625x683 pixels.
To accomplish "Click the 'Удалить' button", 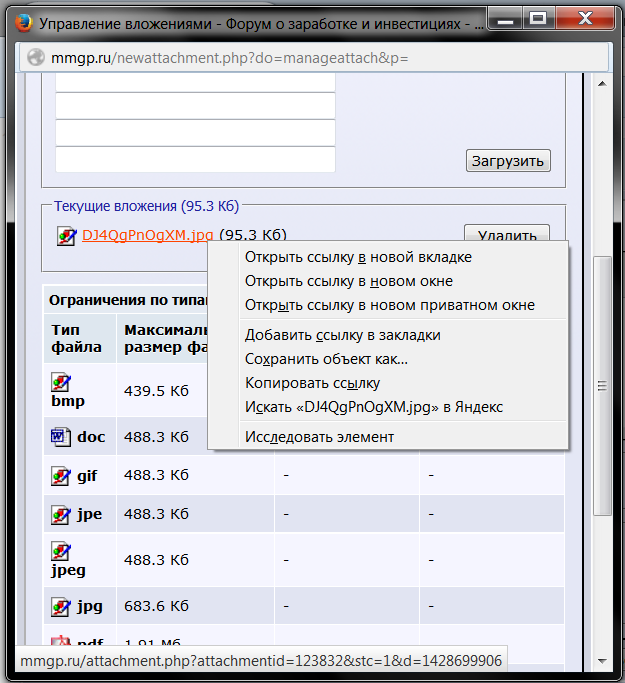I will pos(507,236).
